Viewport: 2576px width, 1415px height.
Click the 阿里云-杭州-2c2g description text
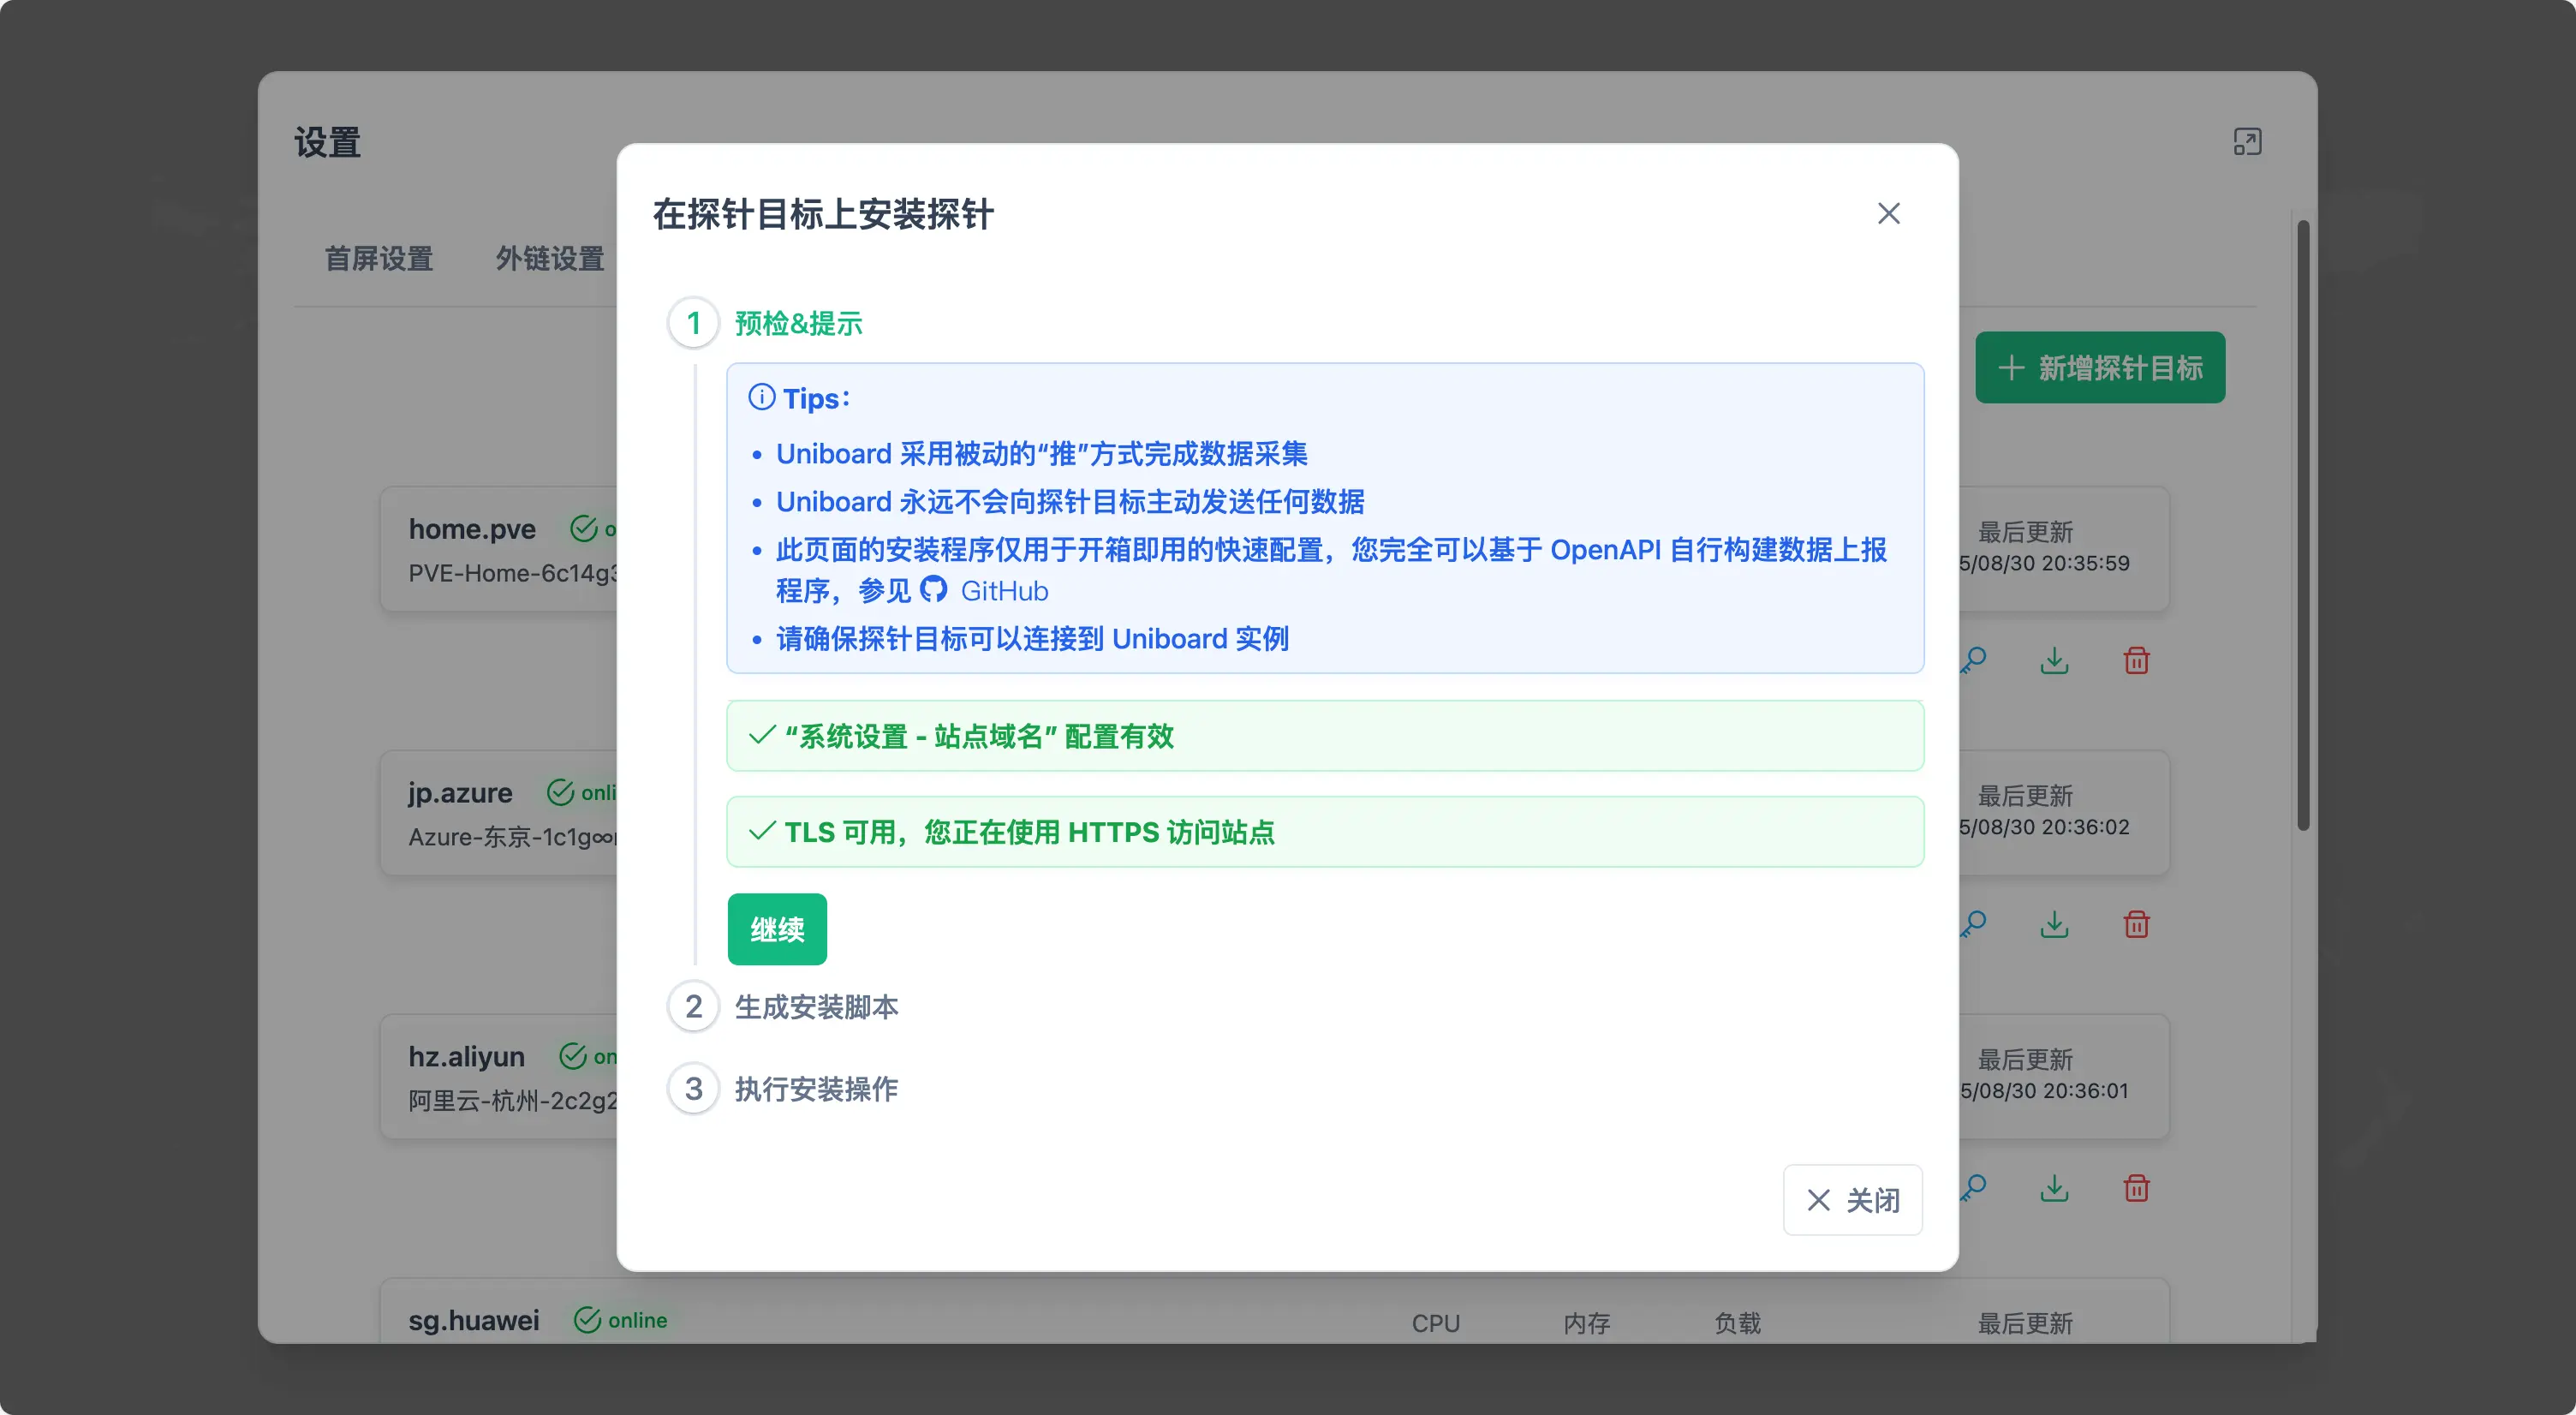513,1101
